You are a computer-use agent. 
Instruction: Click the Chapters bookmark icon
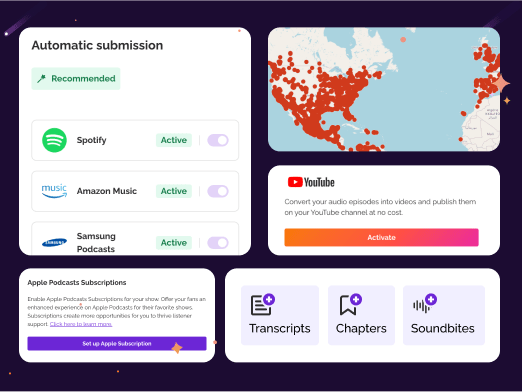(x=351, y=304)
